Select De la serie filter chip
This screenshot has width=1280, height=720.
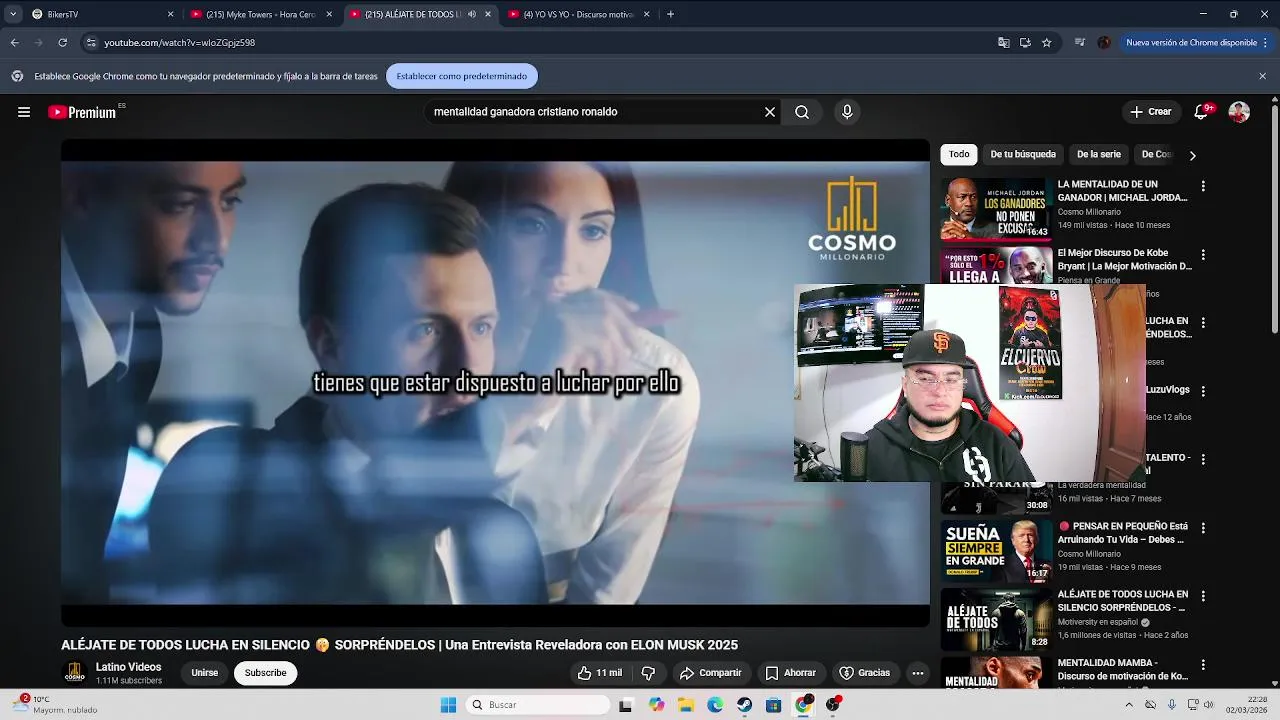point(1099,154)
